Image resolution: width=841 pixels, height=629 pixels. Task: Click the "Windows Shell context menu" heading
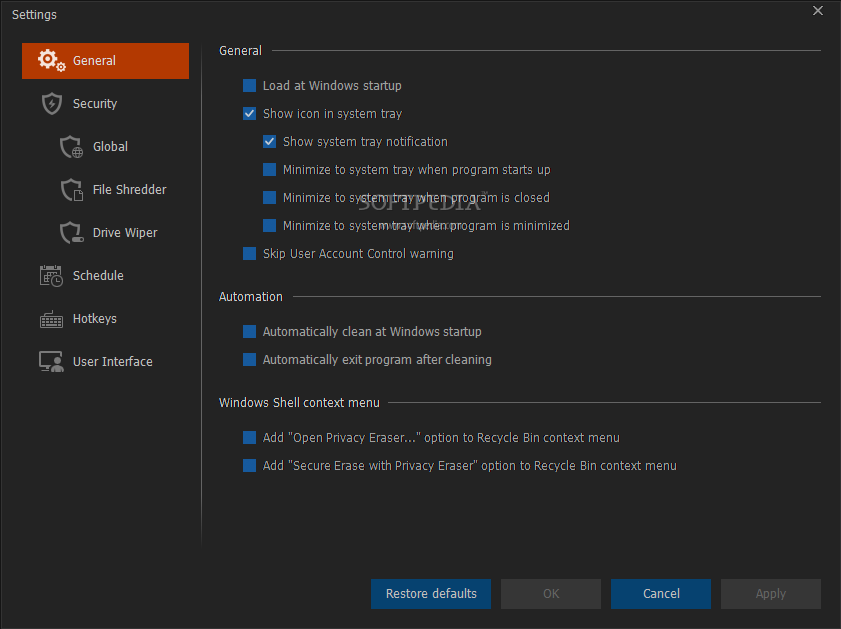point(299,403)
